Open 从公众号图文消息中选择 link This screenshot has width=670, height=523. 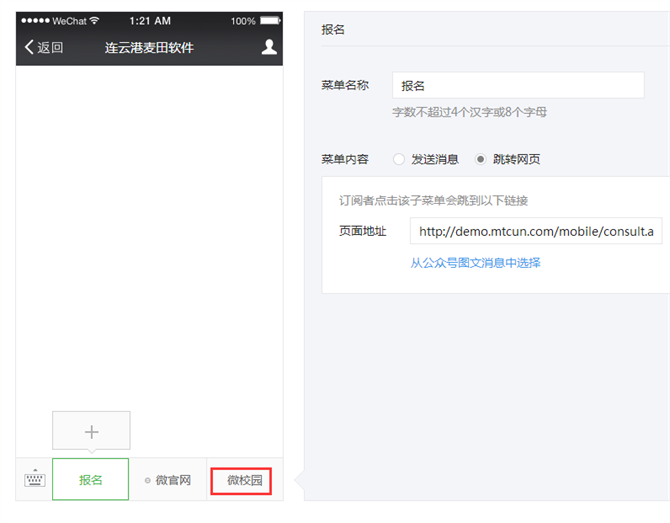pos(476,263)
